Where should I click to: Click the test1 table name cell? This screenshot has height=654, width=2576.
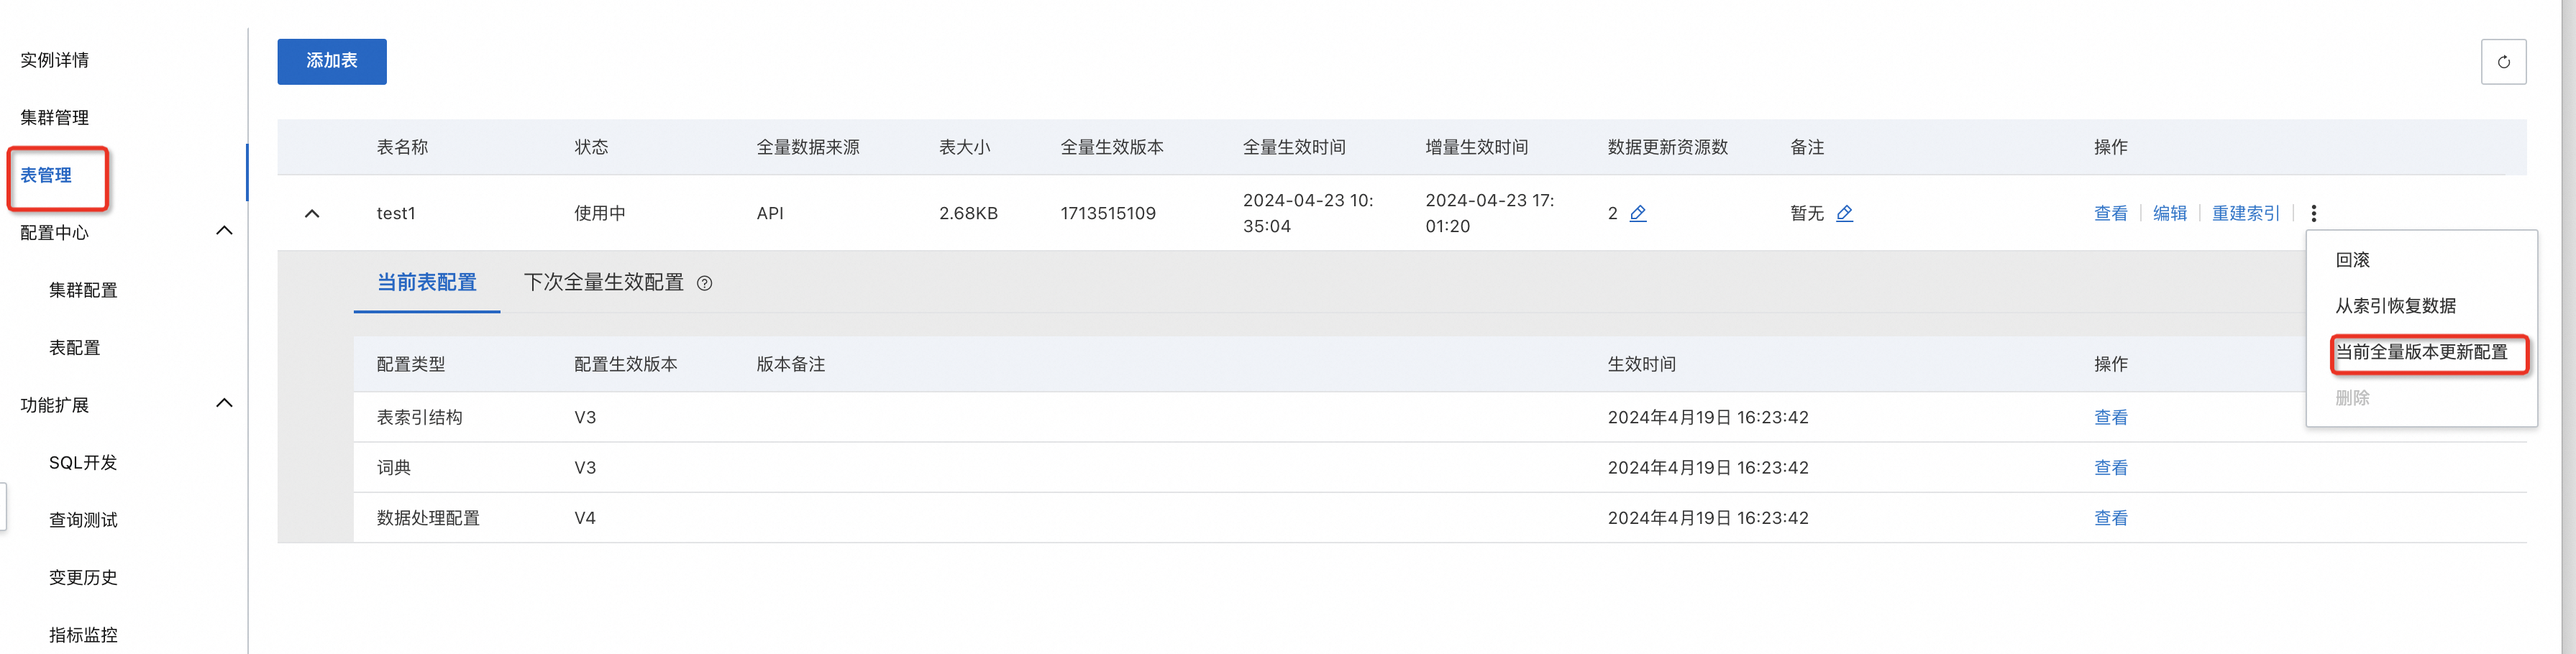pyautogui.click(x=396, y=213)
